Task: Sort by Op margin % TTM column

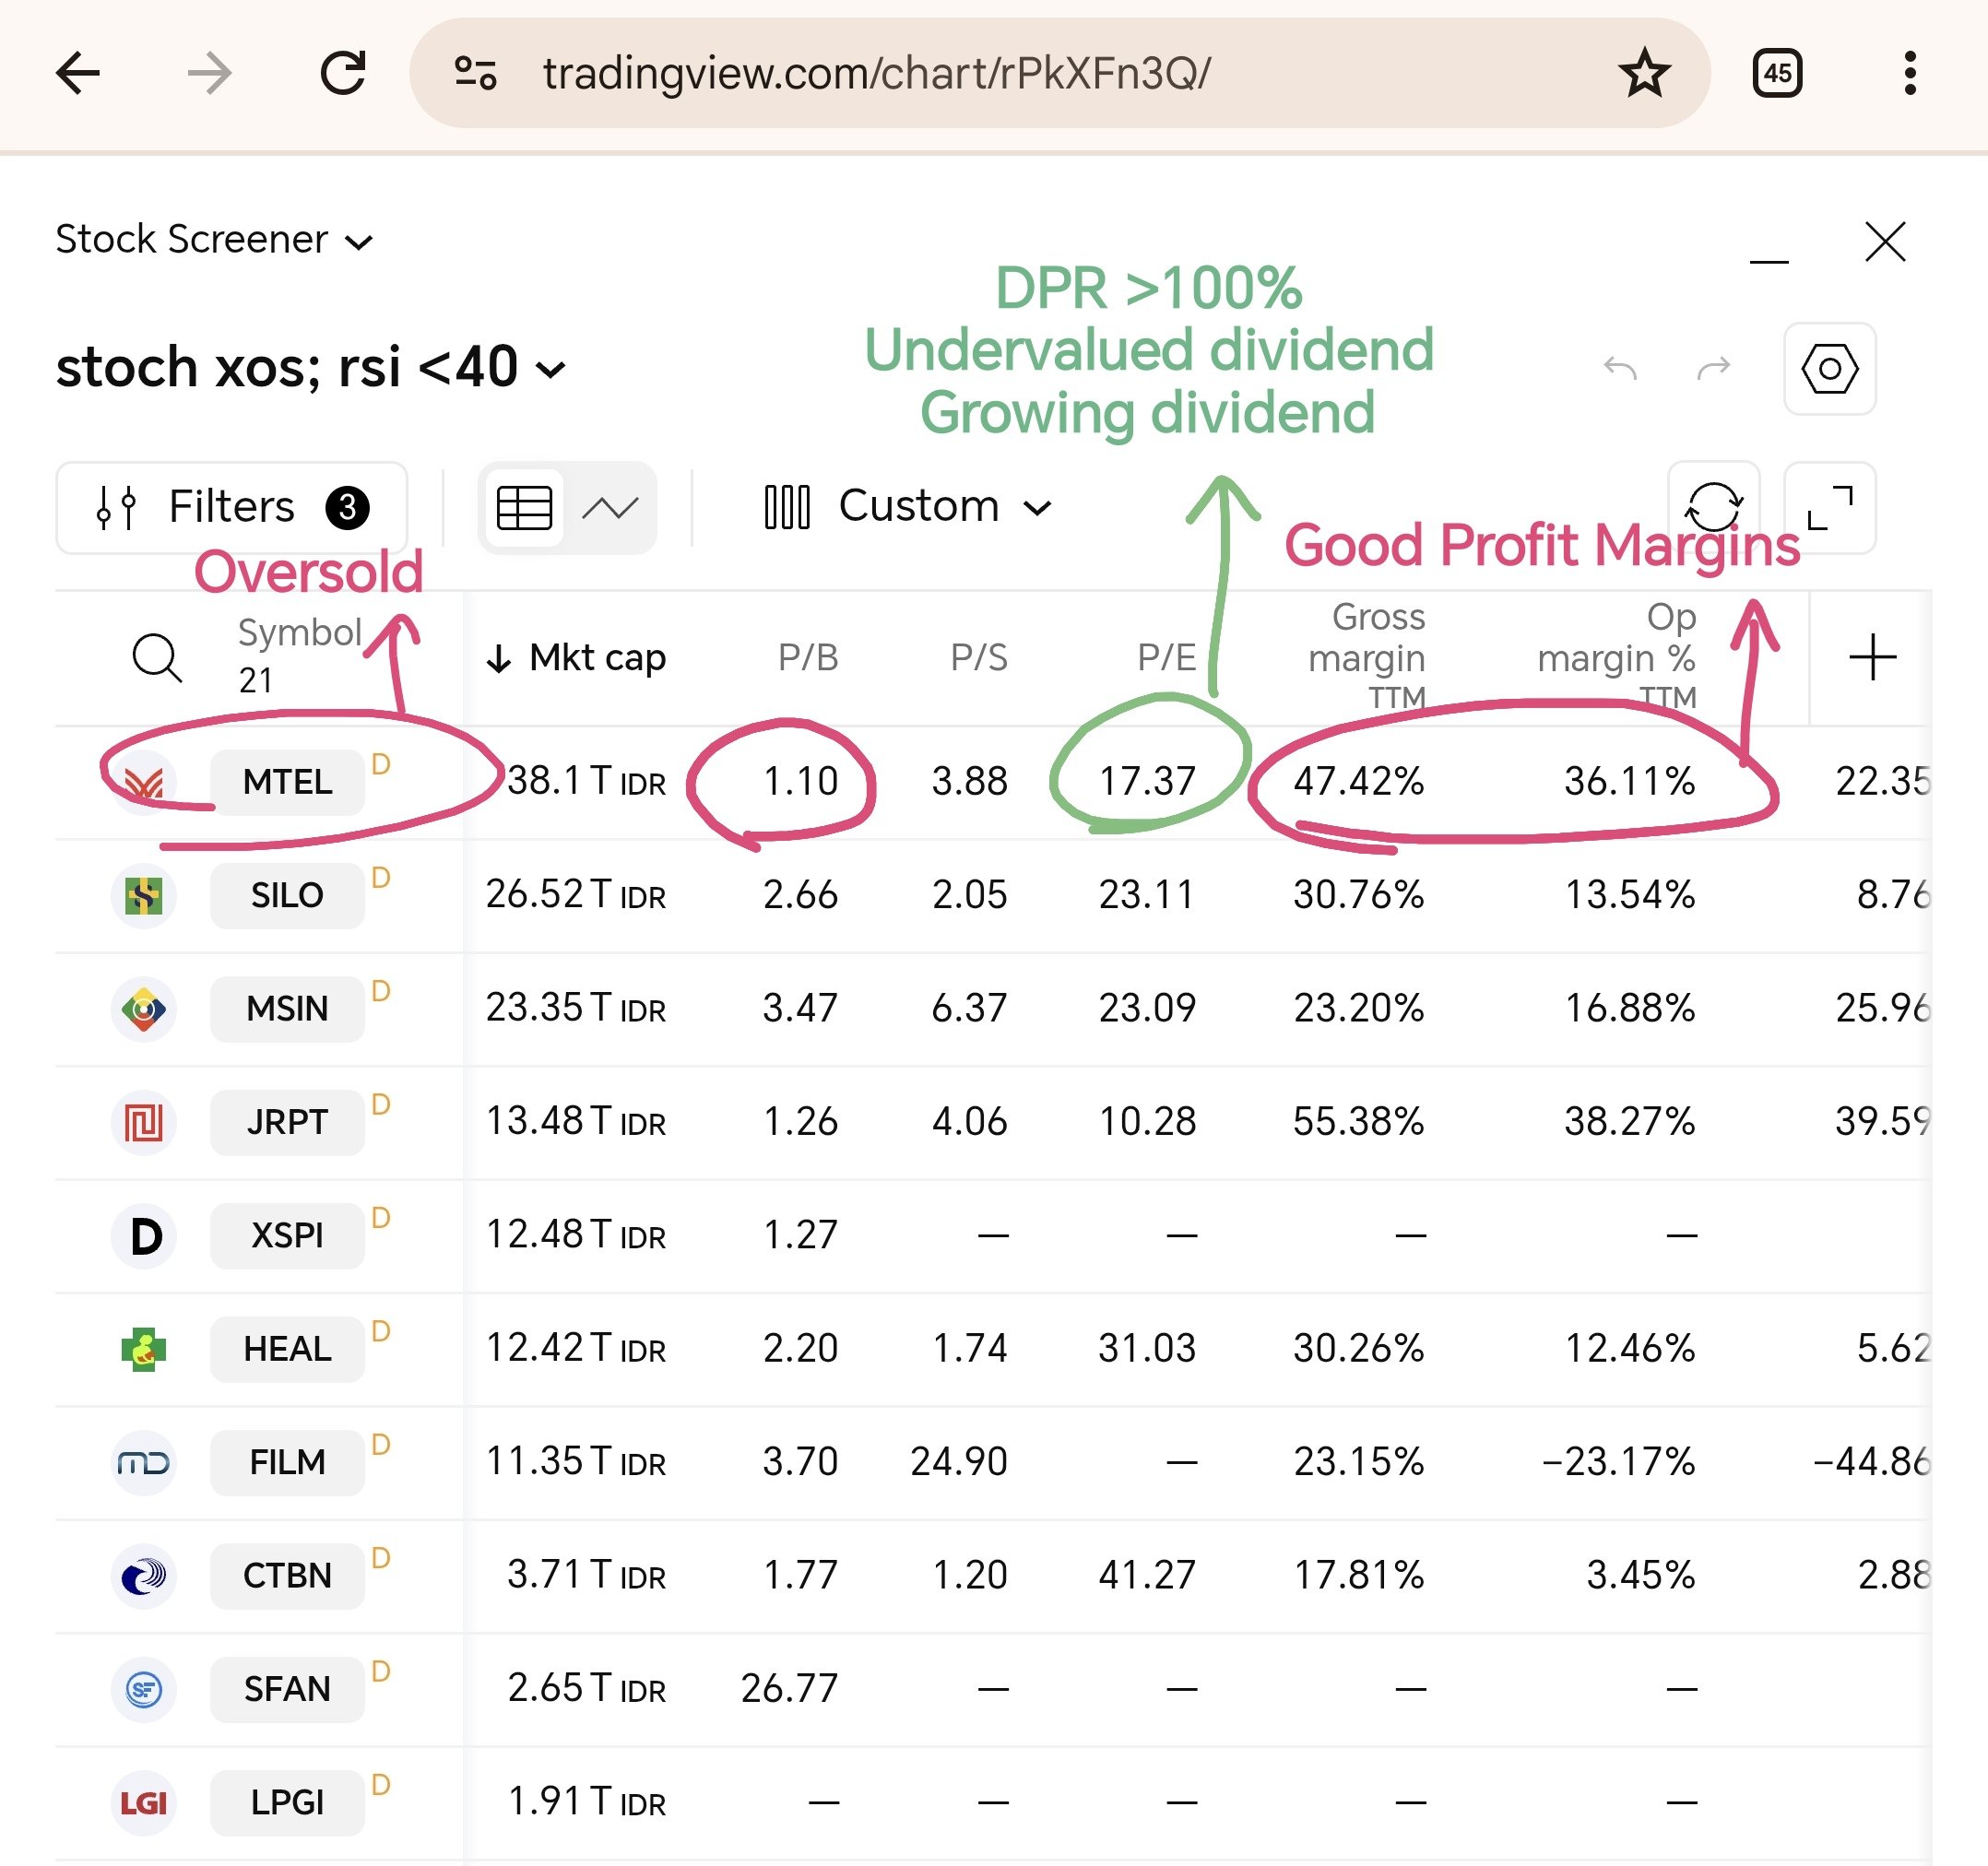Action: (x=1617, y=656)
